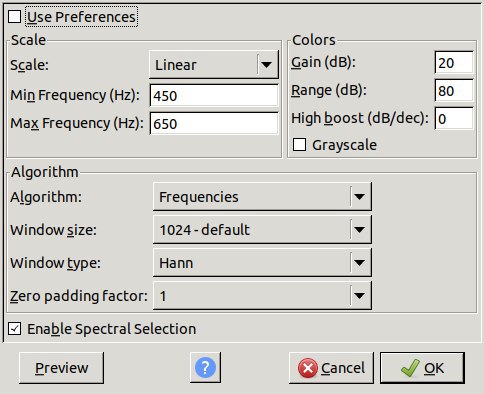Enable the Grayscale checkbox
This screenshot has width=484, height=394.
click(x=299, y=145)
